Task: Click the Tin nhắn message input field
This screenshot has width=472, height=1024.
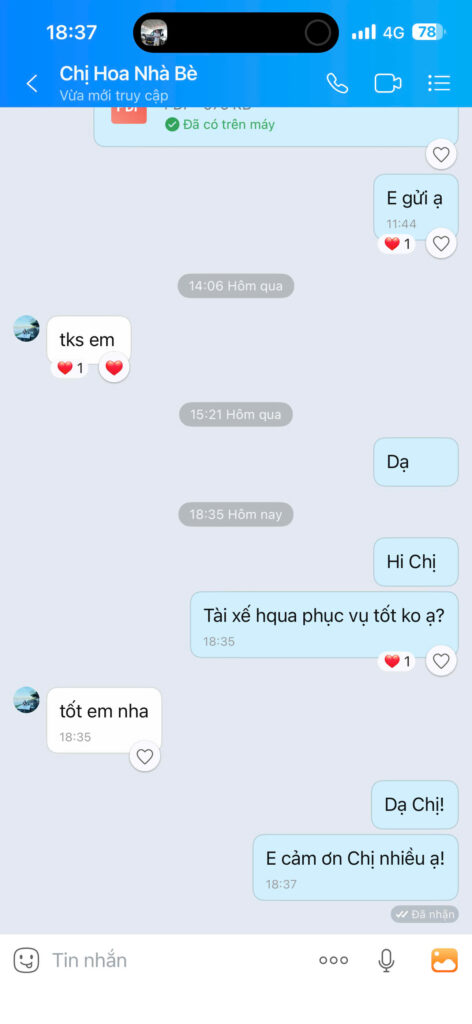Action: tap(176, 960)
